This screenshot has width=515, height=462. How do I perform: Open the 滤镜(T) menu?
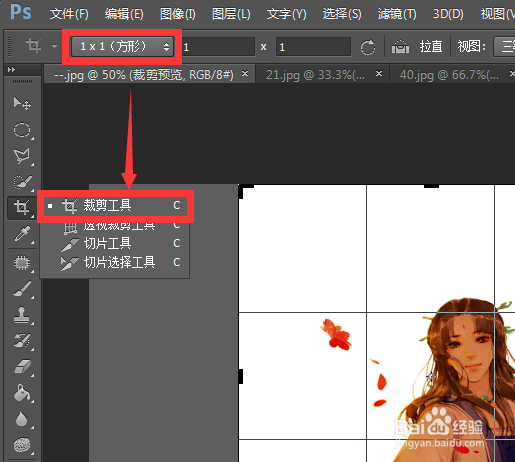pos(397,14)
